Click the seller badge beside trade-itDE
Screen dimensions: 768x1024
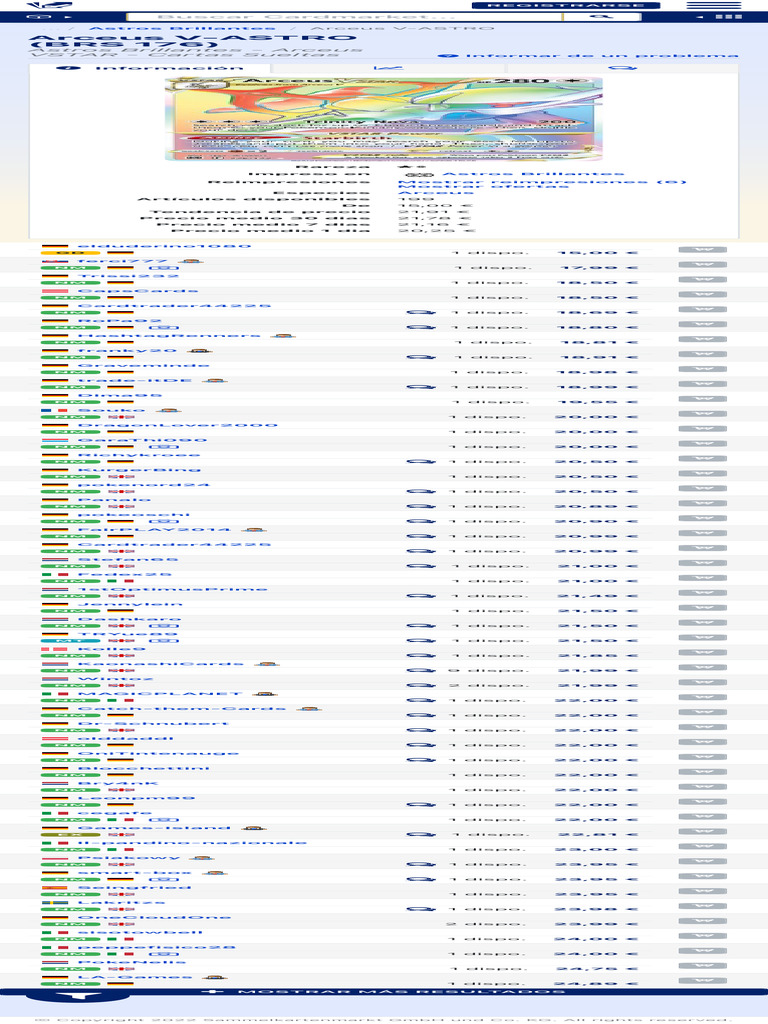coord(214,380)
